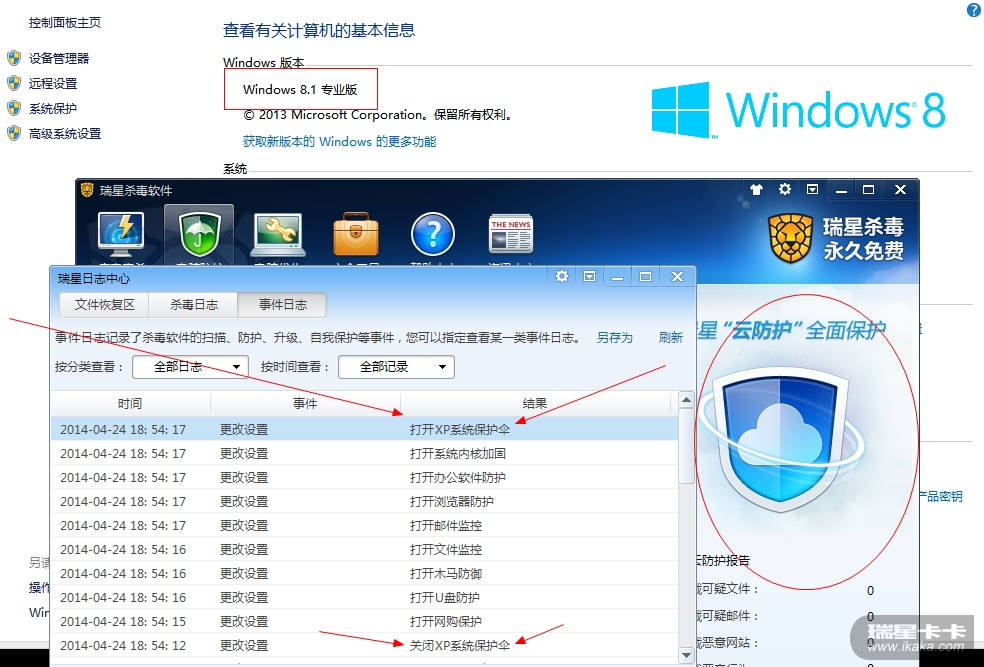The image size is (984, 667).
Task: Open settings gear in Rising antivirus titlebar
Action: pos(784,189)
